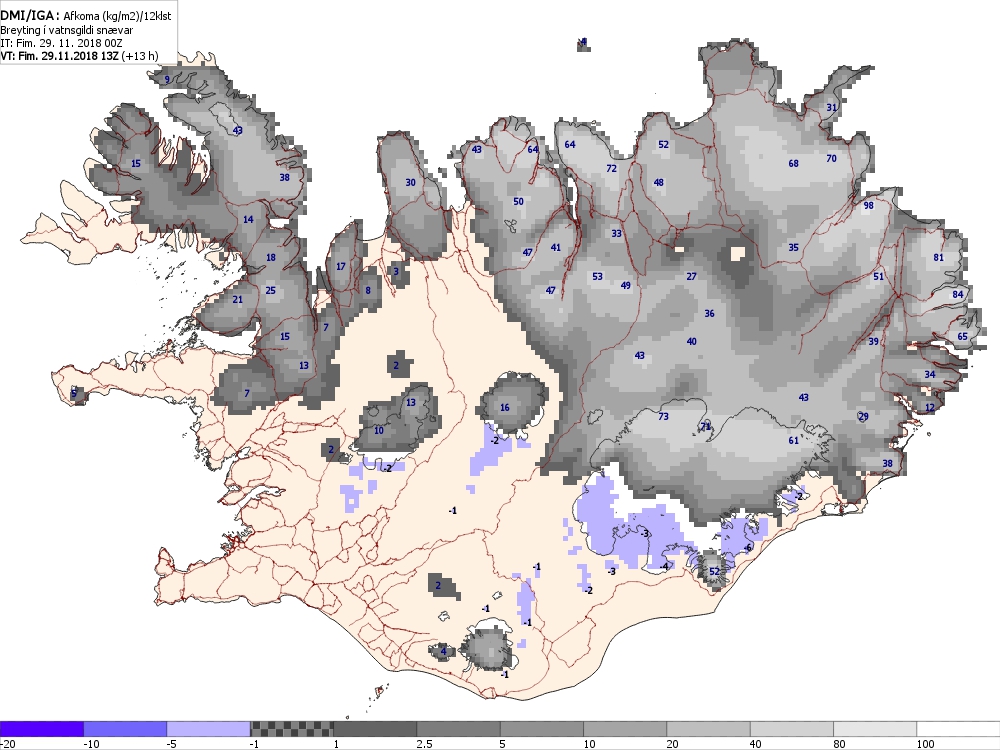
Task: Click the map value 70
Action: (x=831, y=158)
